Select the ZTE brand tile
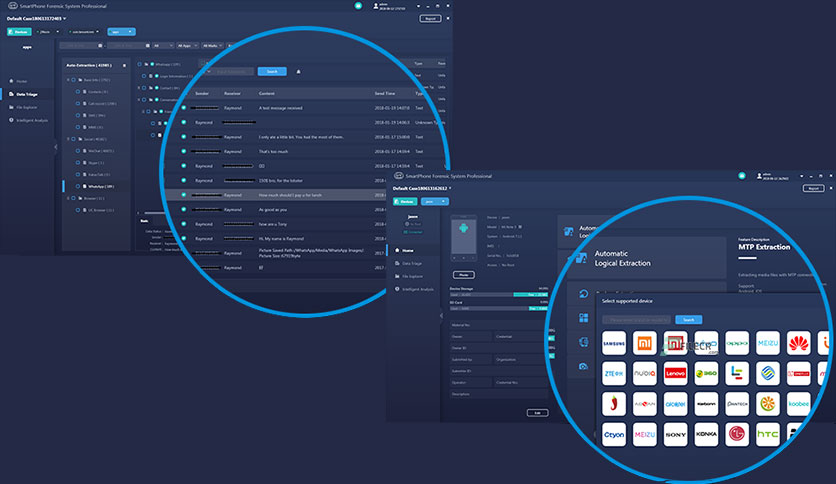This screenshot has width=836, height=484. pos(614,374)
